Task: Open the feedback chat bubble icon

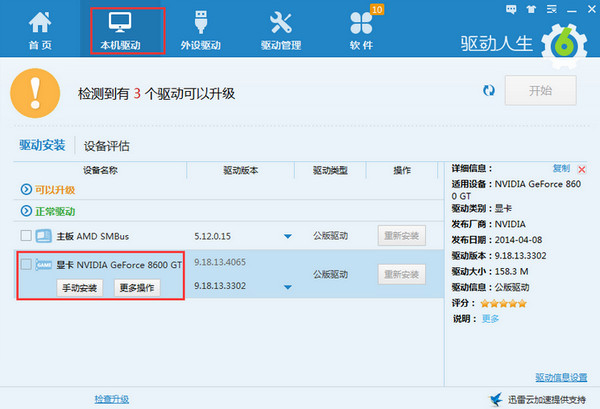Action: click(511, 9)
